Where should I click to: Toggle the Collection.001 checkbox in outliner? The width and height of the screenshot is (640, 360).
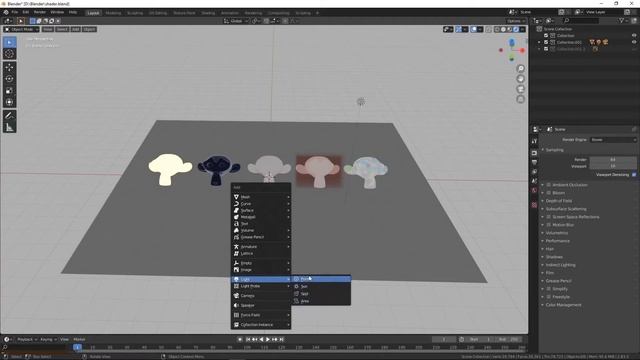(x=546, y=42)
